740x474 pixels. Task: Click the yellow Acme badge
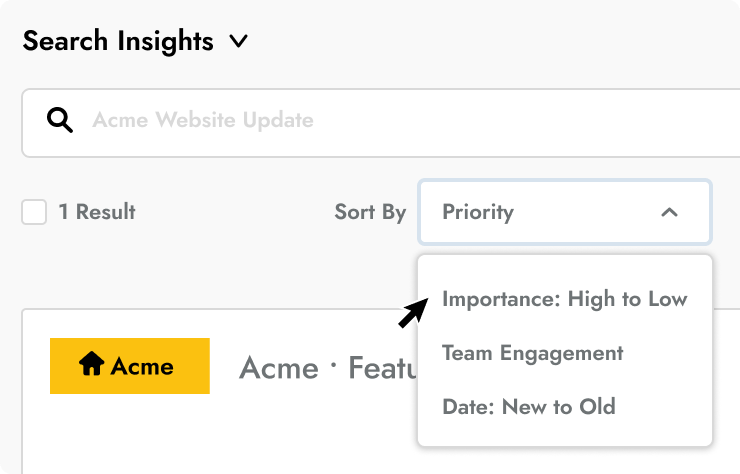(130, 366)
